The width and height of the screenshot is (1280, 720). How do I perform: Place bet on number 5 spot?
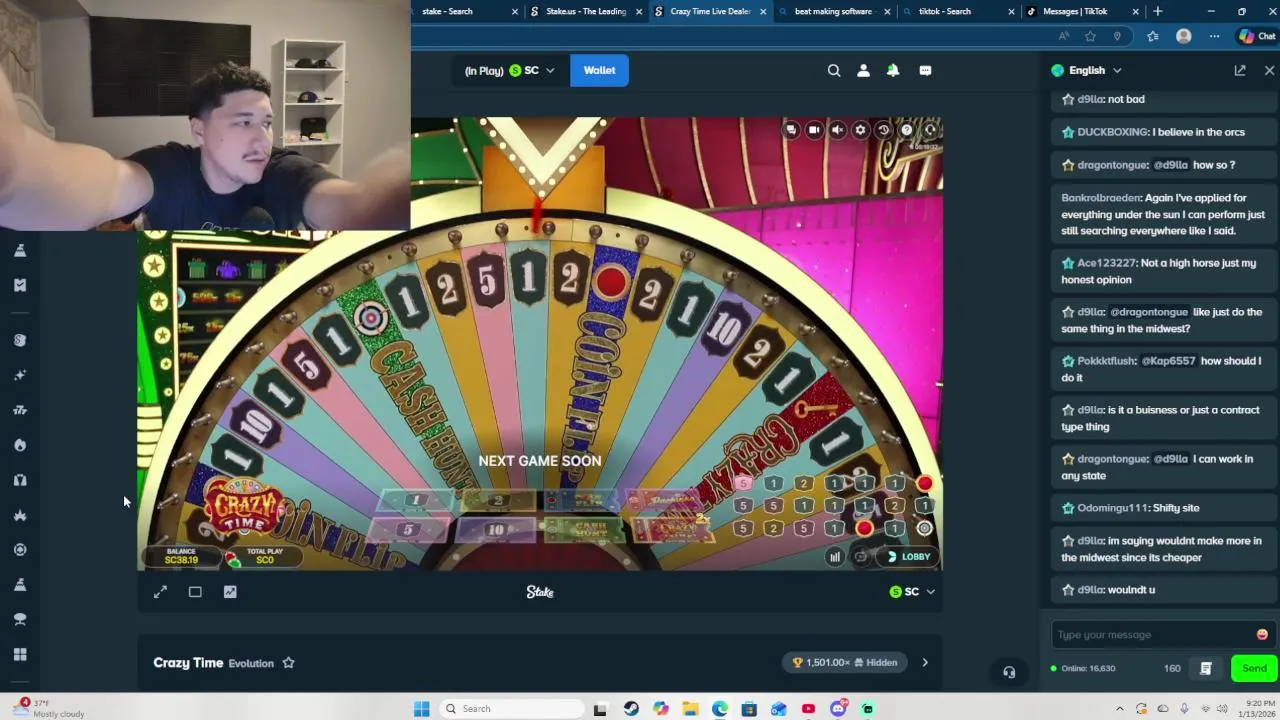408,529
